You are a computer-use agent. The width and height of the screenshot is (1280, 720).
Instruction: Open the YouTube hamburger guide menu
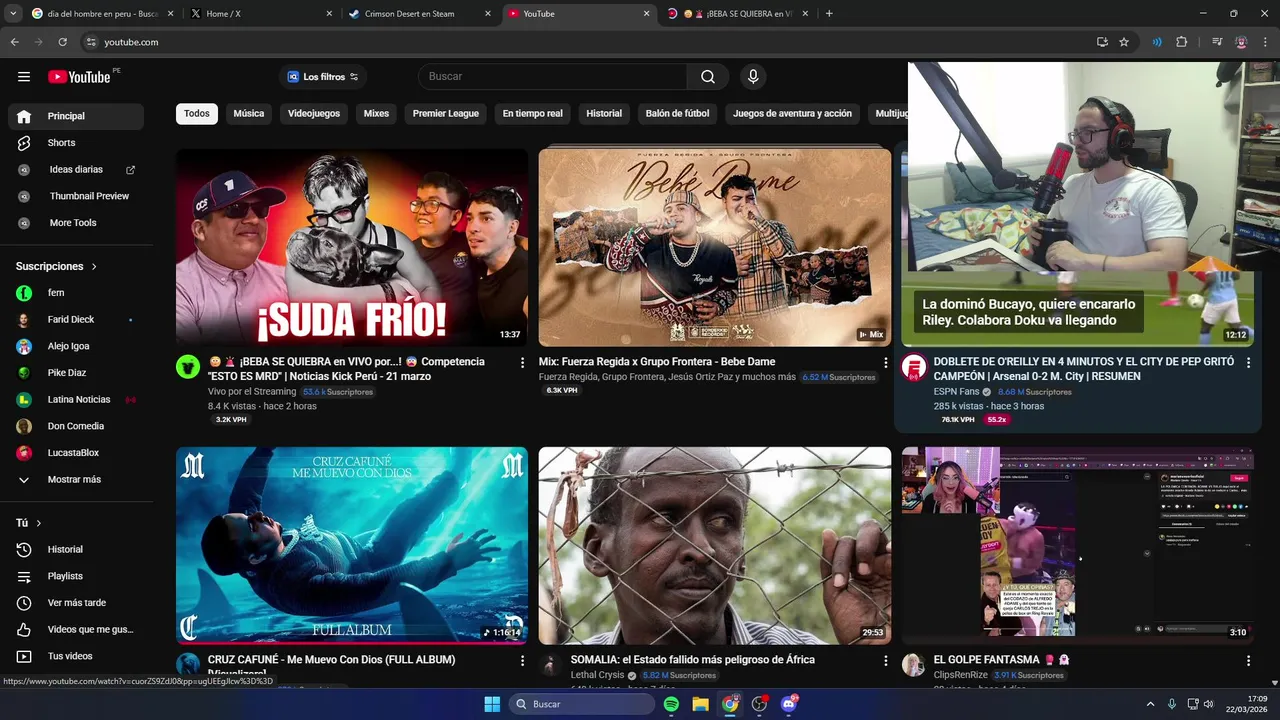pyautogui.click(x=24, y=77)
